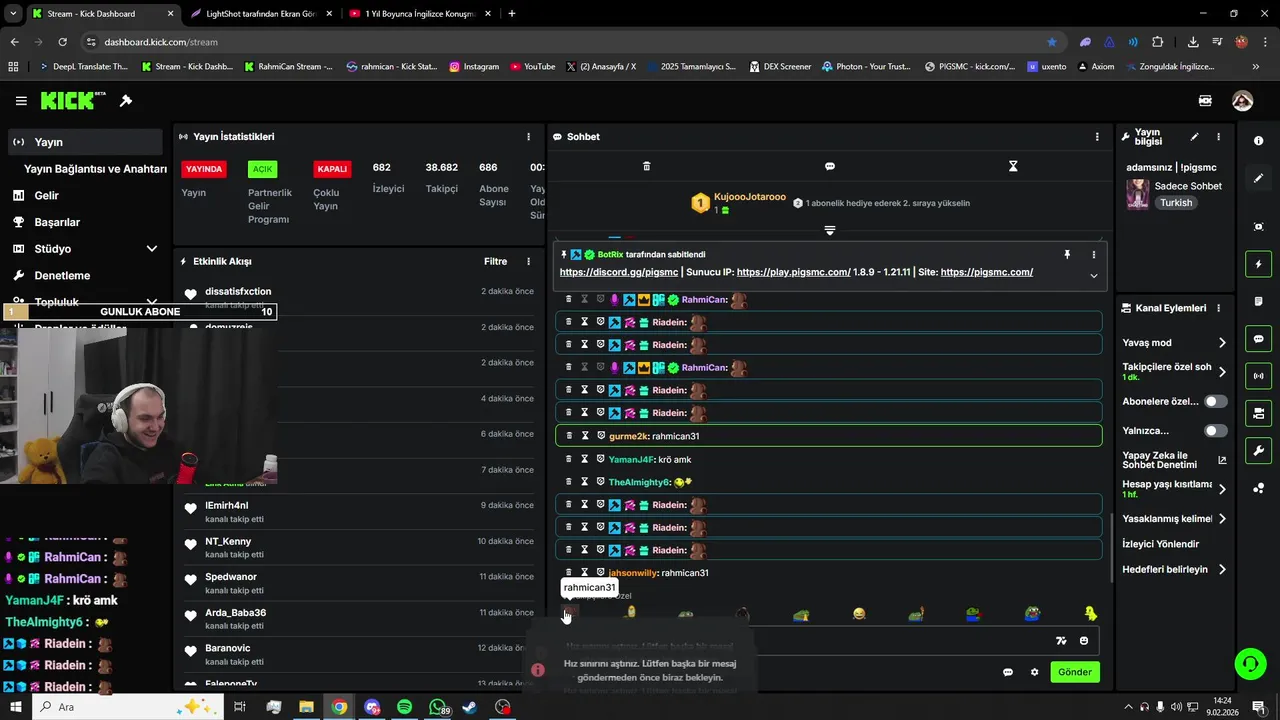
Task: Click the Gönder send button
Action: click(1075, 672)
